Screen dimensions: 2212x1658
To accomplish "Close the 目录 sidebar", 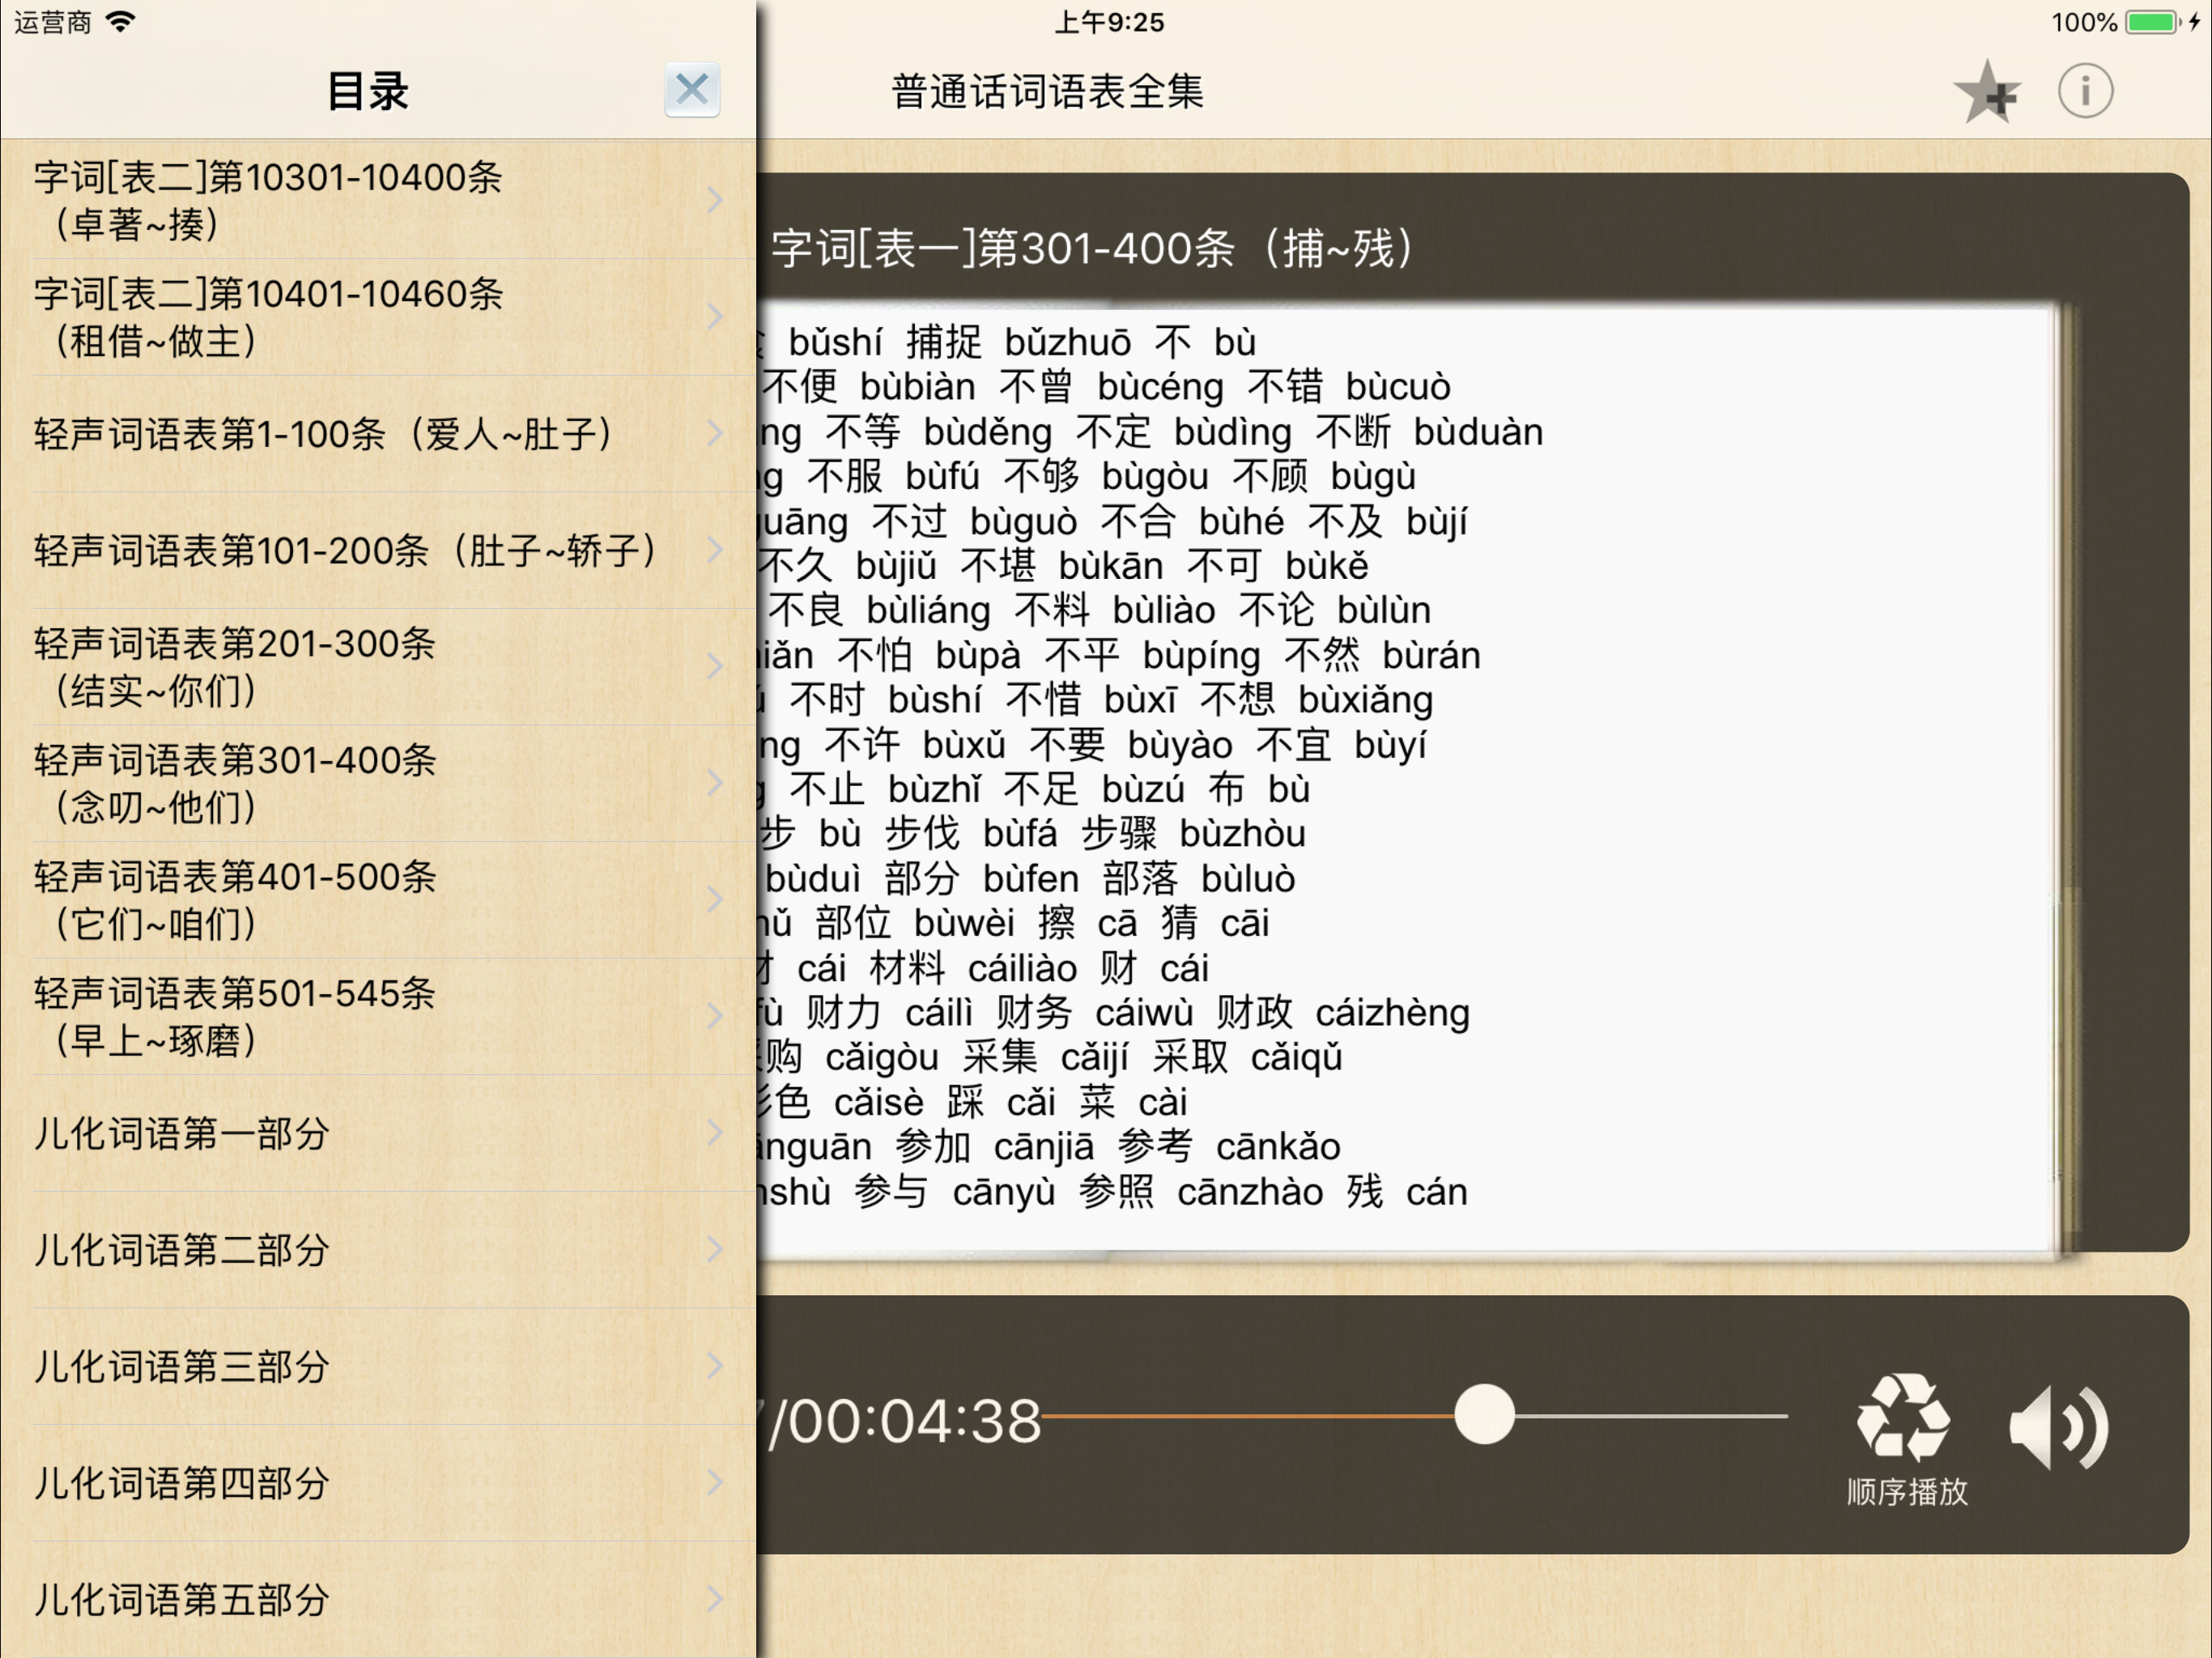I will click(692, 91).
